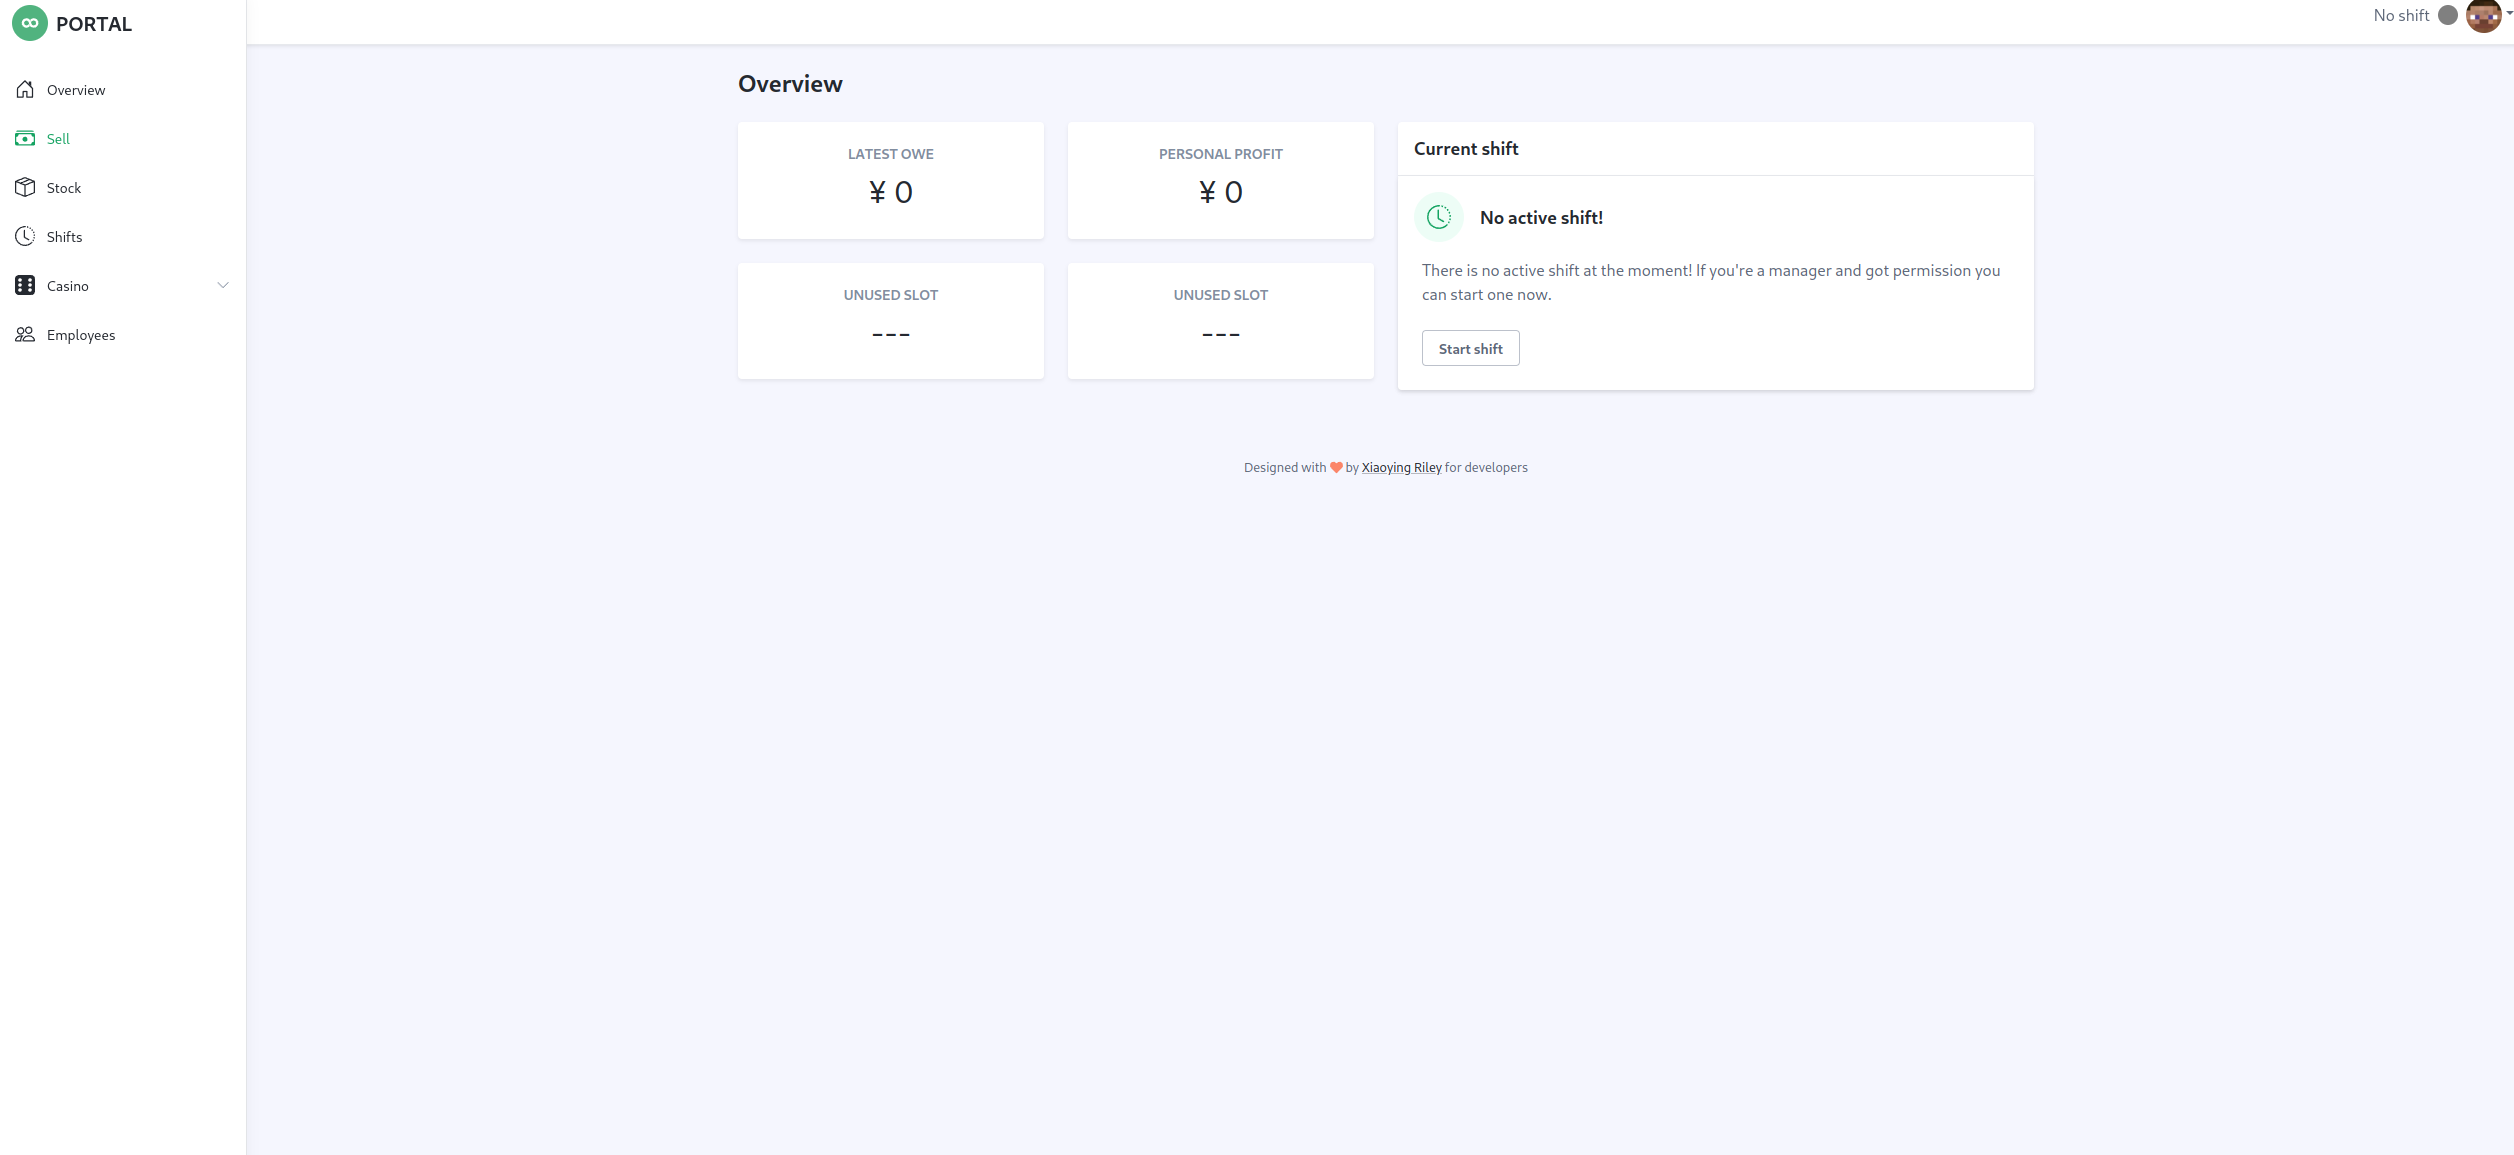
Task: Click the Overview home icon
Action: (x=25, y=90)
